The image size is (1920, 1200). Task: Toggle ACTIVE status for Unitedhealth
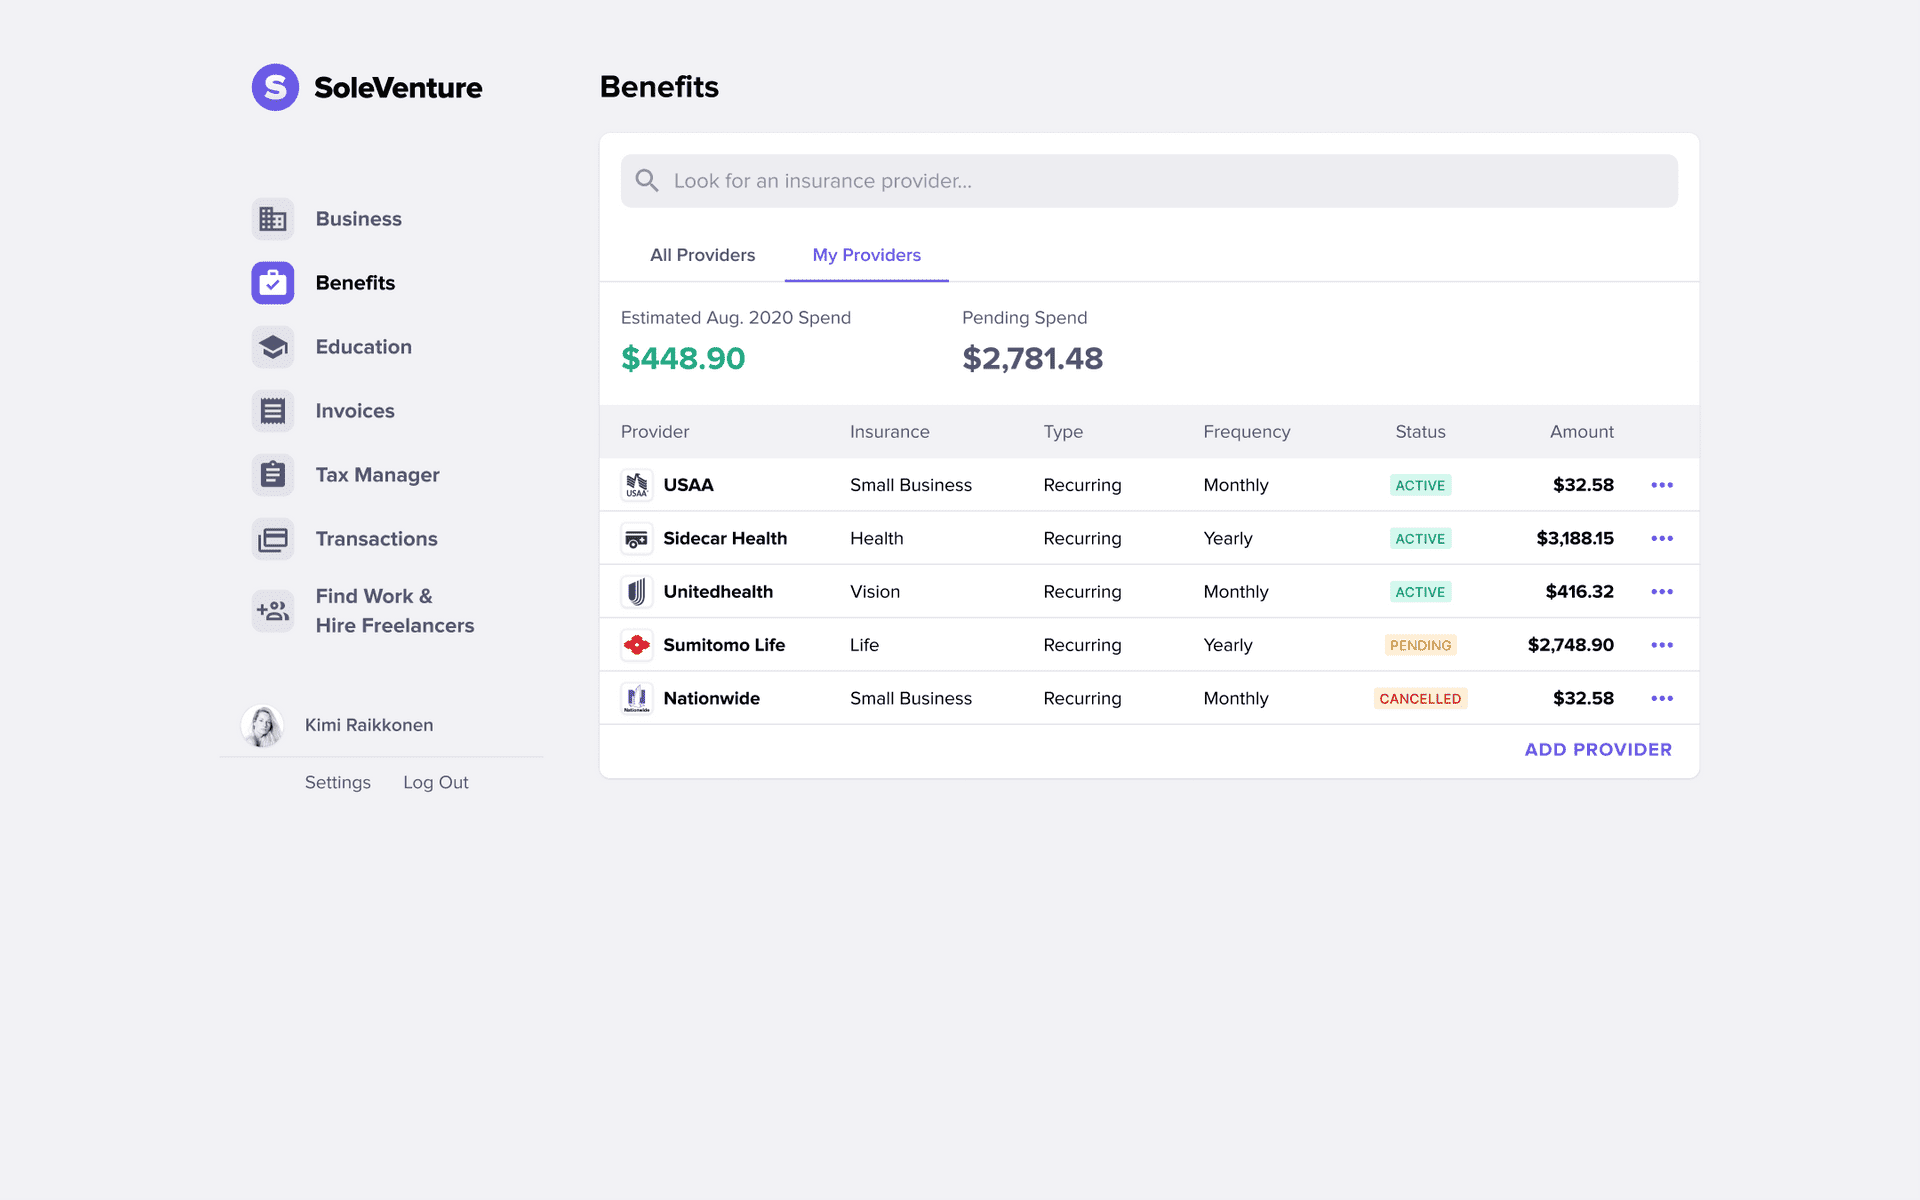1420,590
